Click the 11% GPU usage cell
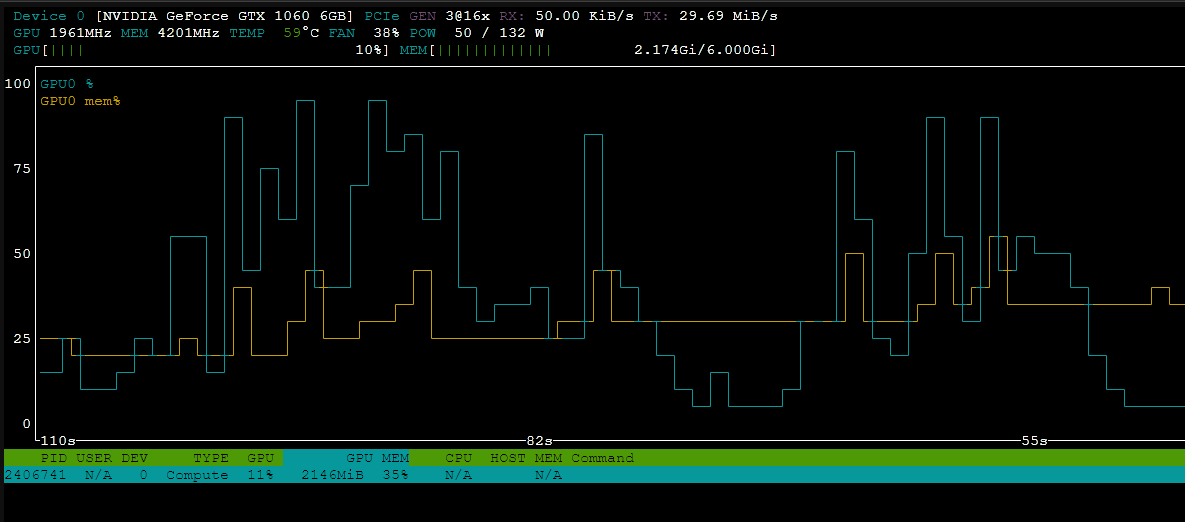 click(261, 475)
